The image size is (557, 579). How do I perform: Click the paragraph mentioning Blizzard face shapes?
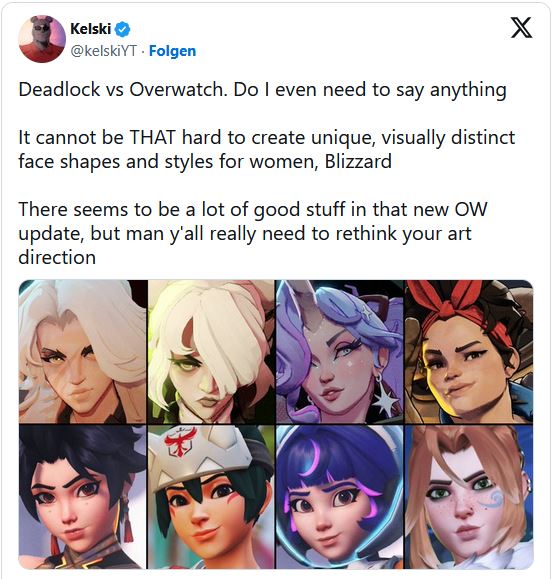point(267,150)
